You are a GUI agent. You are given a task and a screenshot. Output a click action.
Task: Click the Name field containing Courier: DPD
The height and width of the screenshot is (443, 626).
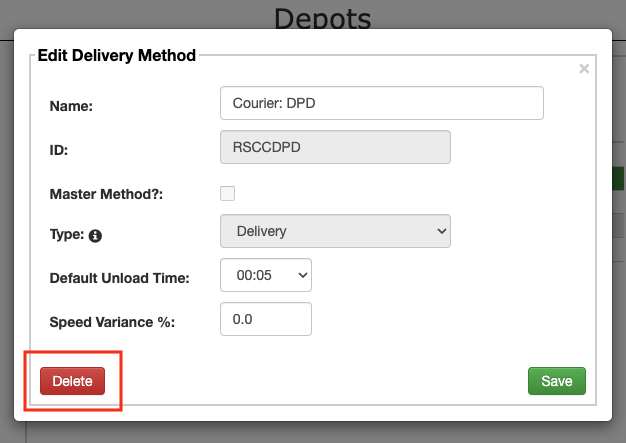pyautogui.click(x=382, y=103)
